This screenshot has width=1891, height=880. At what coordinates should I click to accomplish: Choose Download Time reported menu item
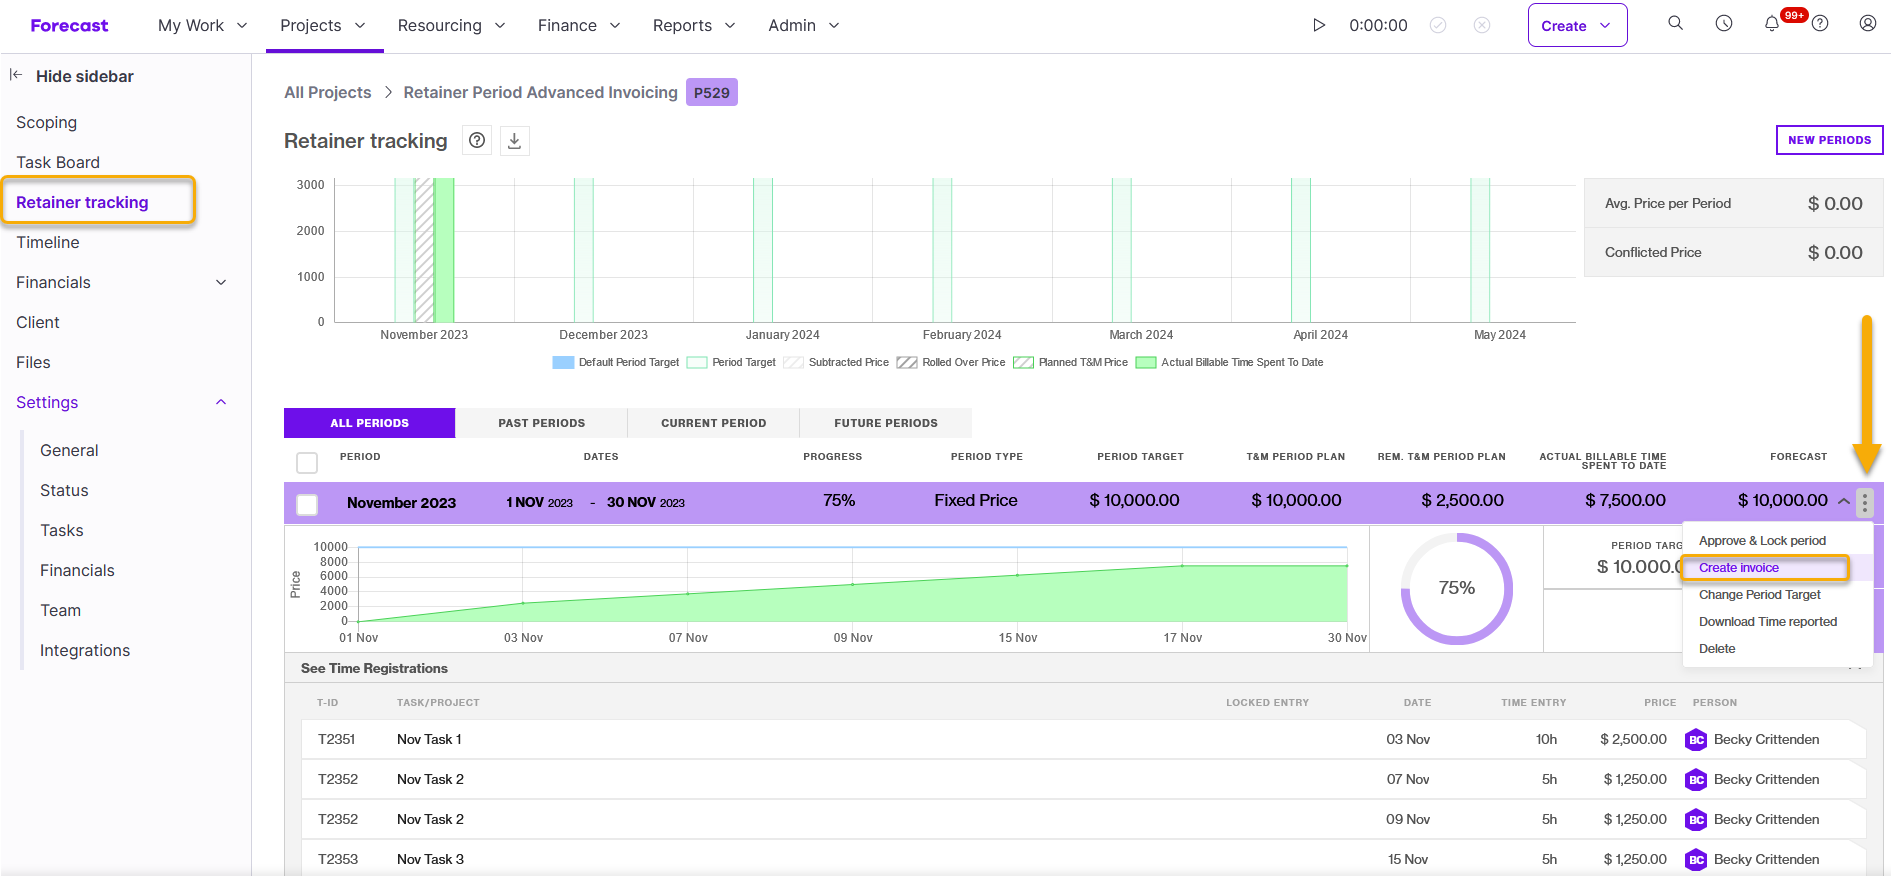(1768, 622)
